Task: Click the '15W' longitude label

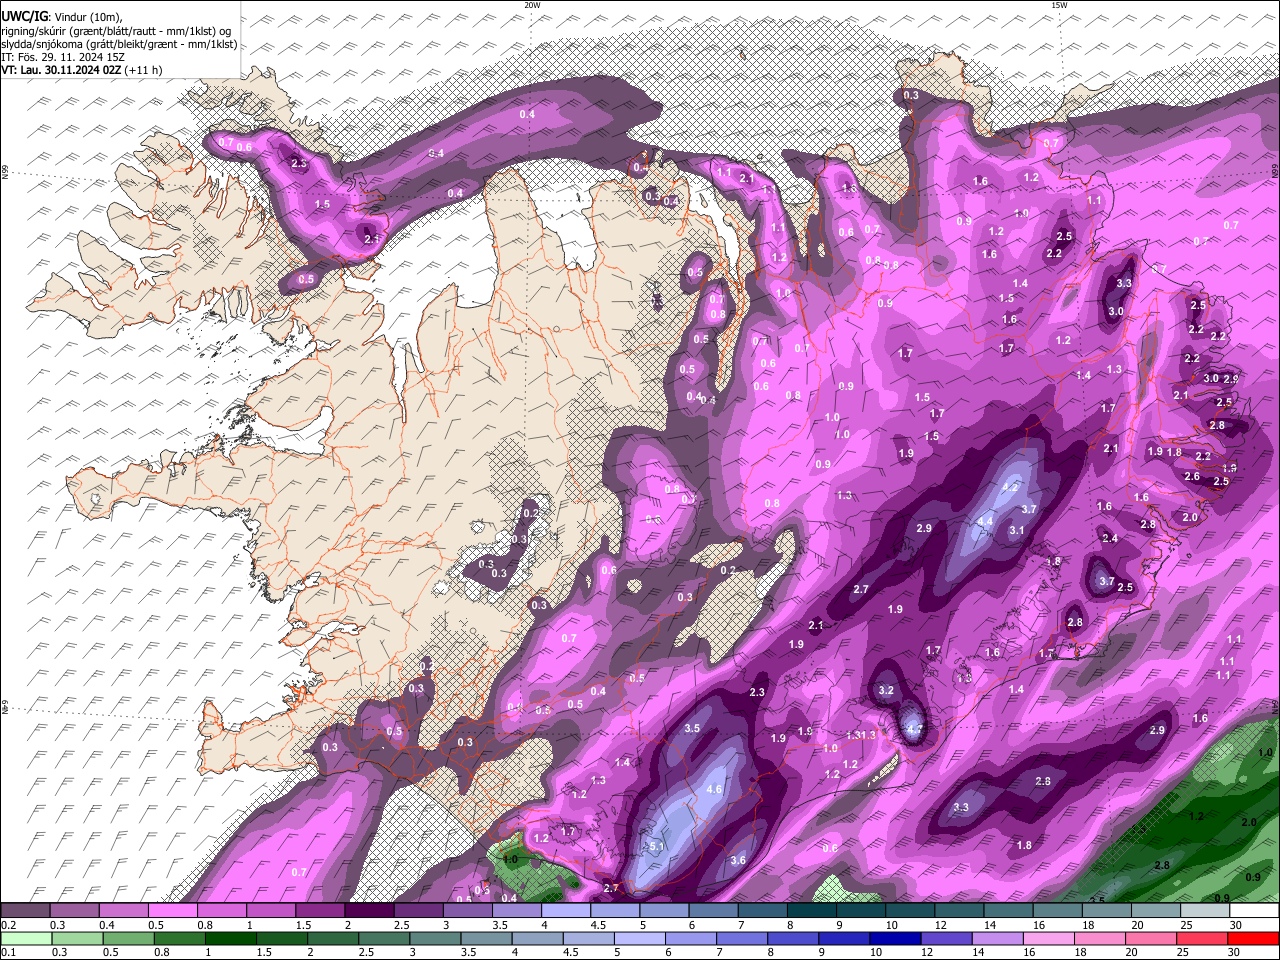Action: click(1059, 5)
